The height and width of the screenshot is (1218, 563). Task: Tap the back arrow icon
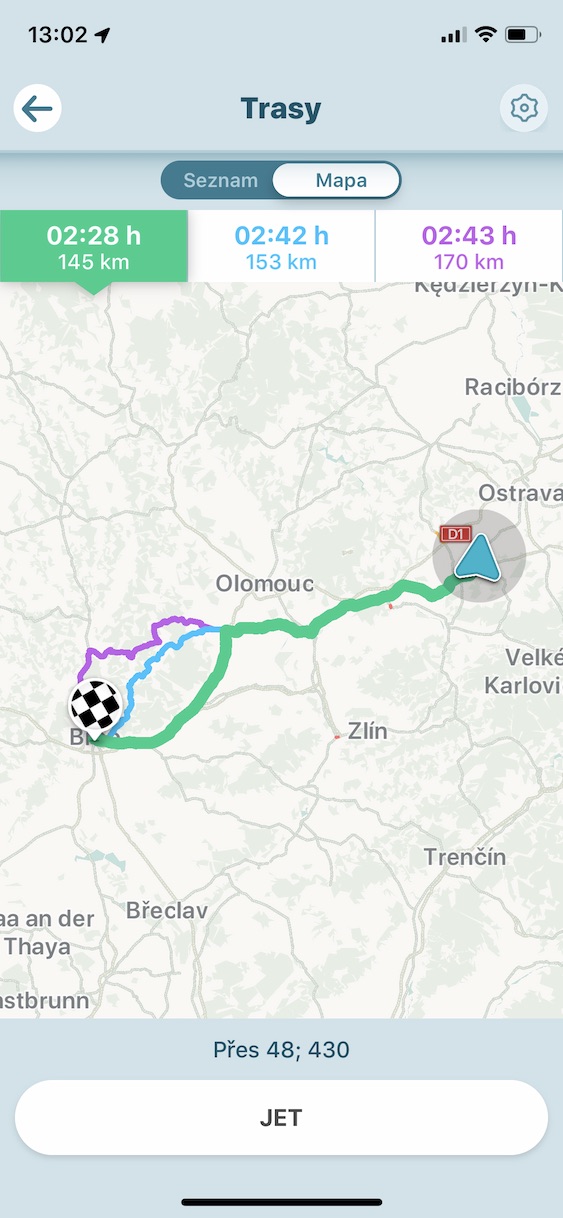(x=38, y=108)
